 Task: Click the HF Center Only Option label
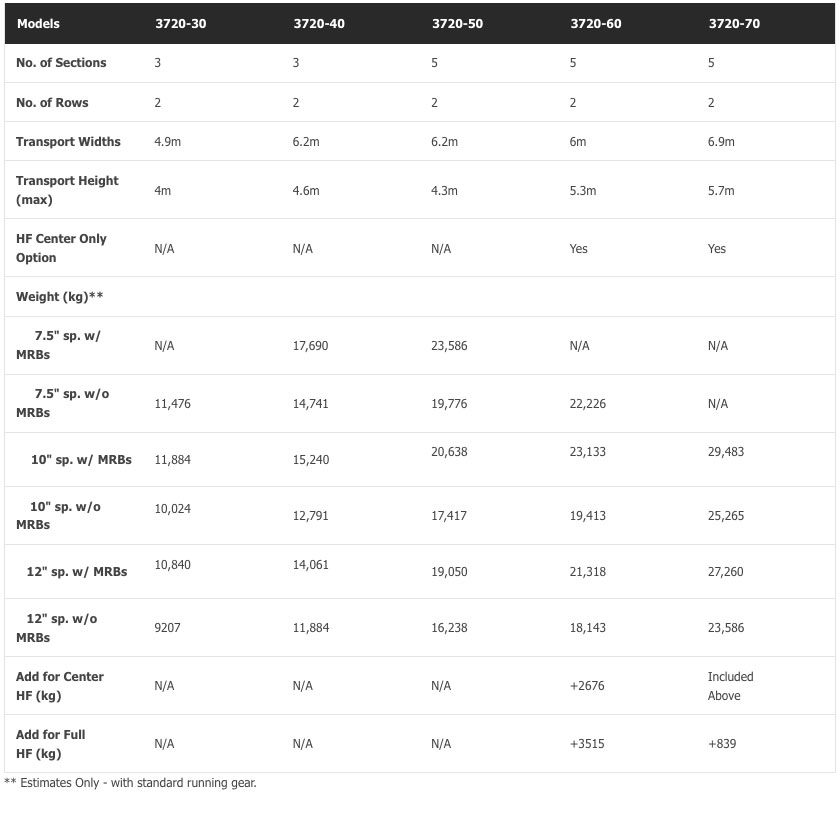tap(61, 248)
